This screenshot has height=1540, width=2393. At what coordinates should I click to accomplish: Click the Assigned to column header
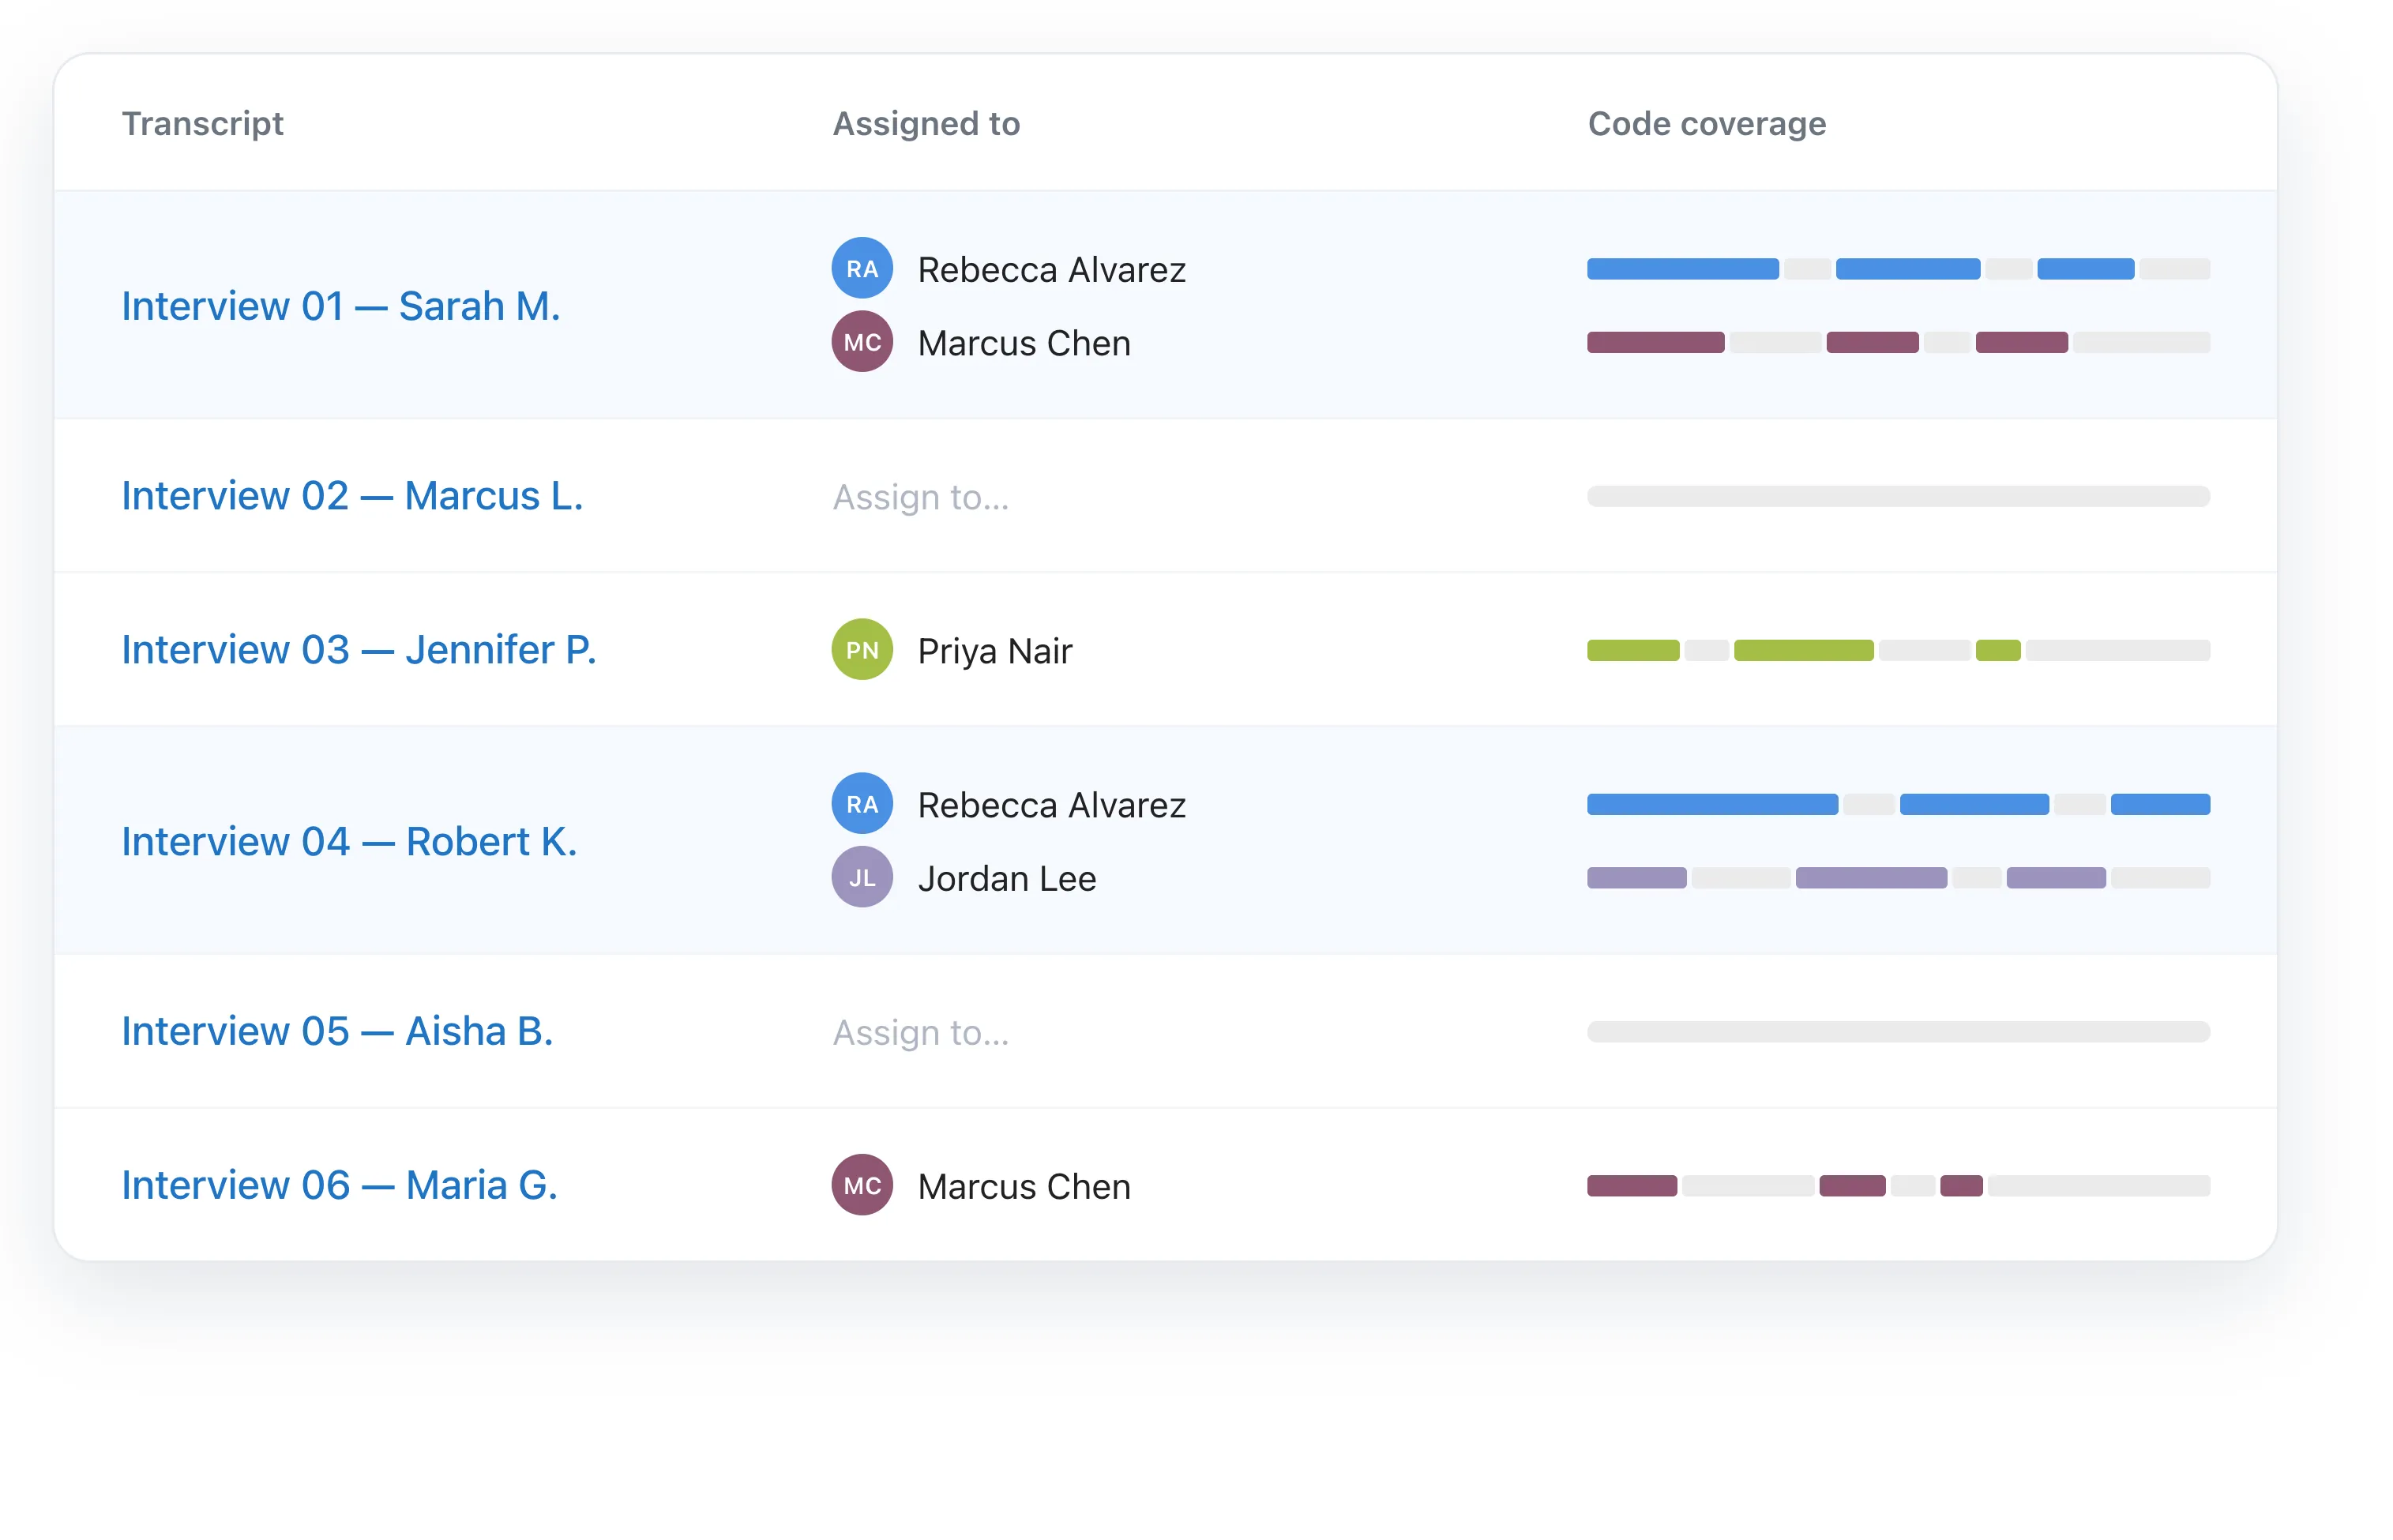926,123
